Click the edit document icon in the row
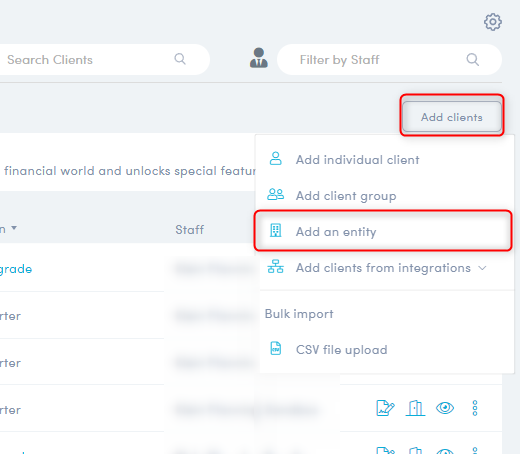Image resolution: width=520 pixels, height=454 pixels. coord(385,408)
